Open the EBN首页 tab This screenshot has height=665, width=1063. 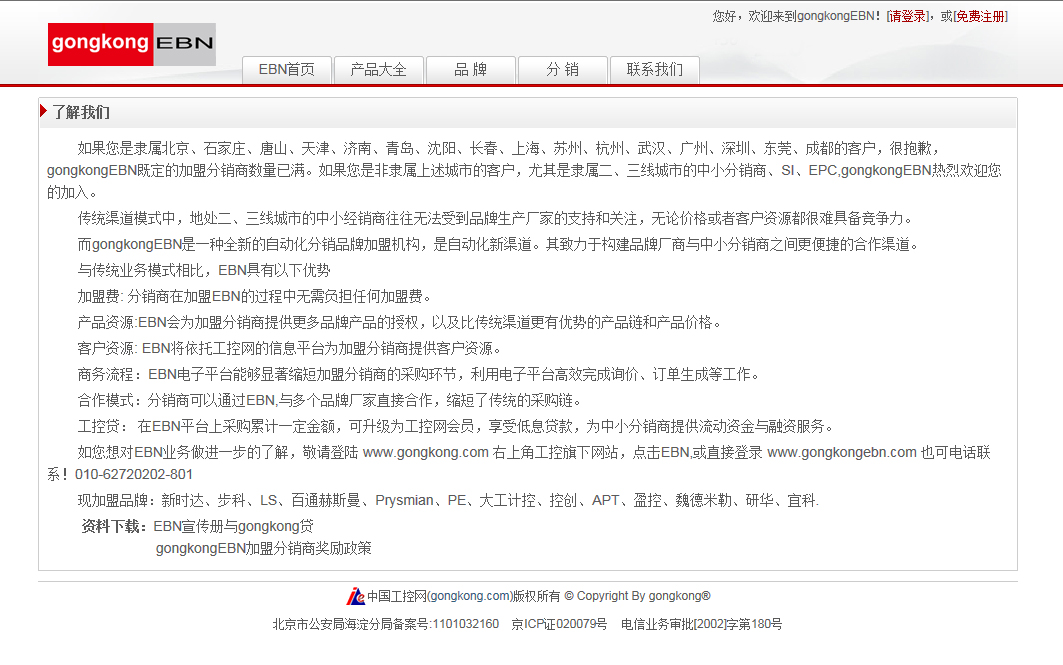[x=287, y=70]
